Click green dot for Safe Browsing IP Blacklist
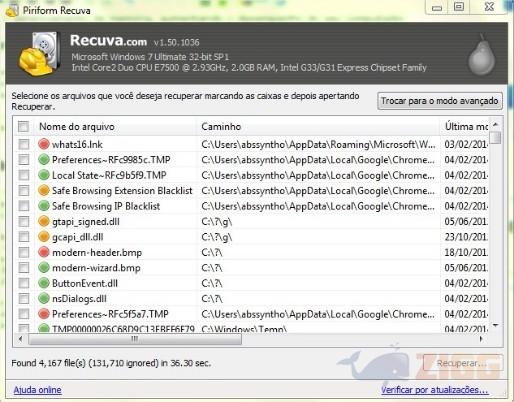The height and width of the screenshot is (402, 514). [x=44, y=206]
